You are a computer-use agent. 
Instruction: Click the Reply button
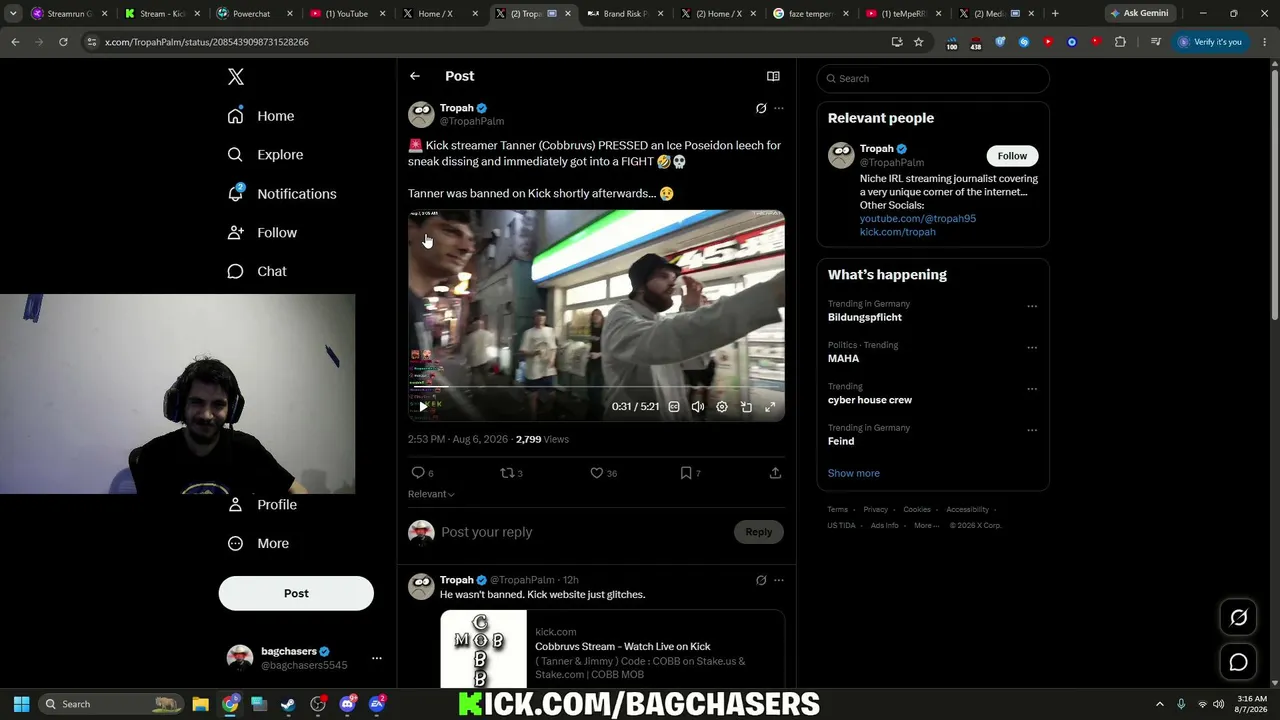[x=759, y=532]
